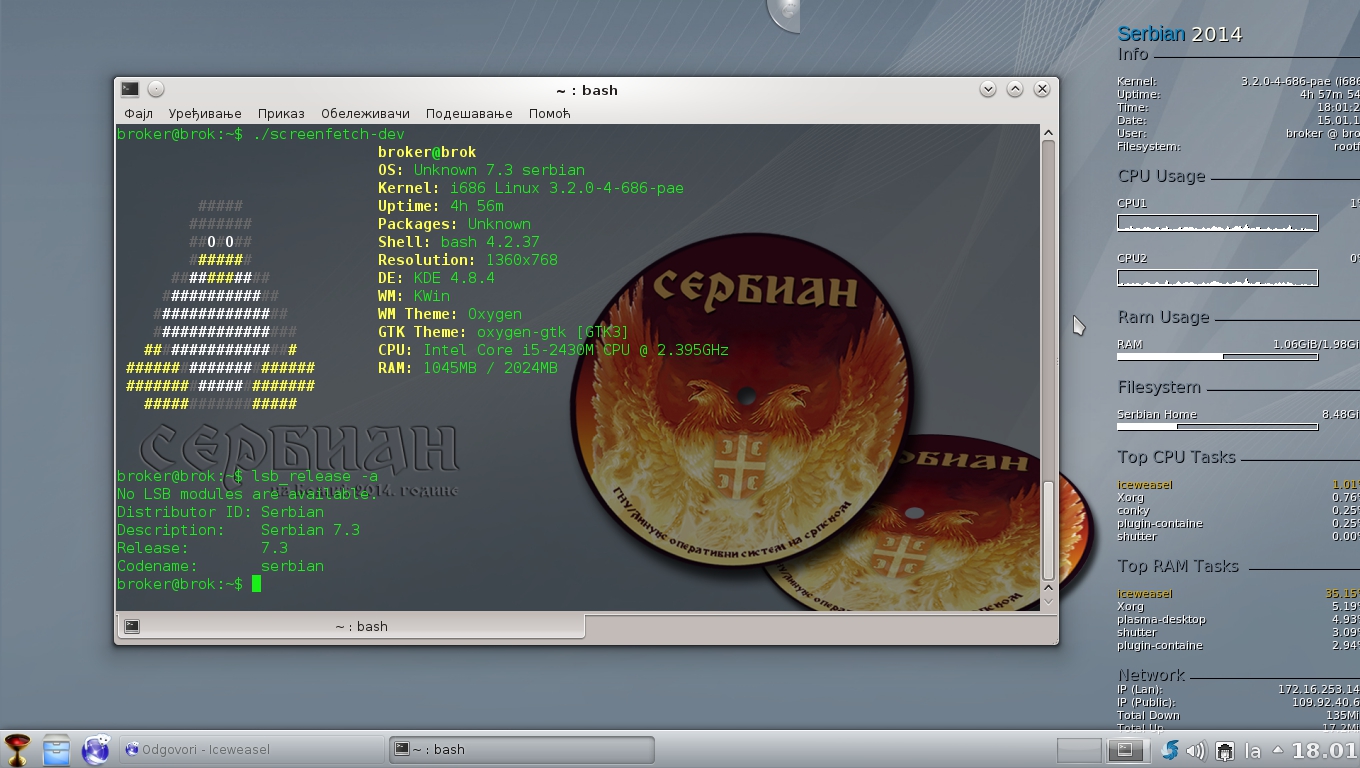Click the CPU2 usage graph in conky
This screenshot has width=1360, height=768.
1217,278
